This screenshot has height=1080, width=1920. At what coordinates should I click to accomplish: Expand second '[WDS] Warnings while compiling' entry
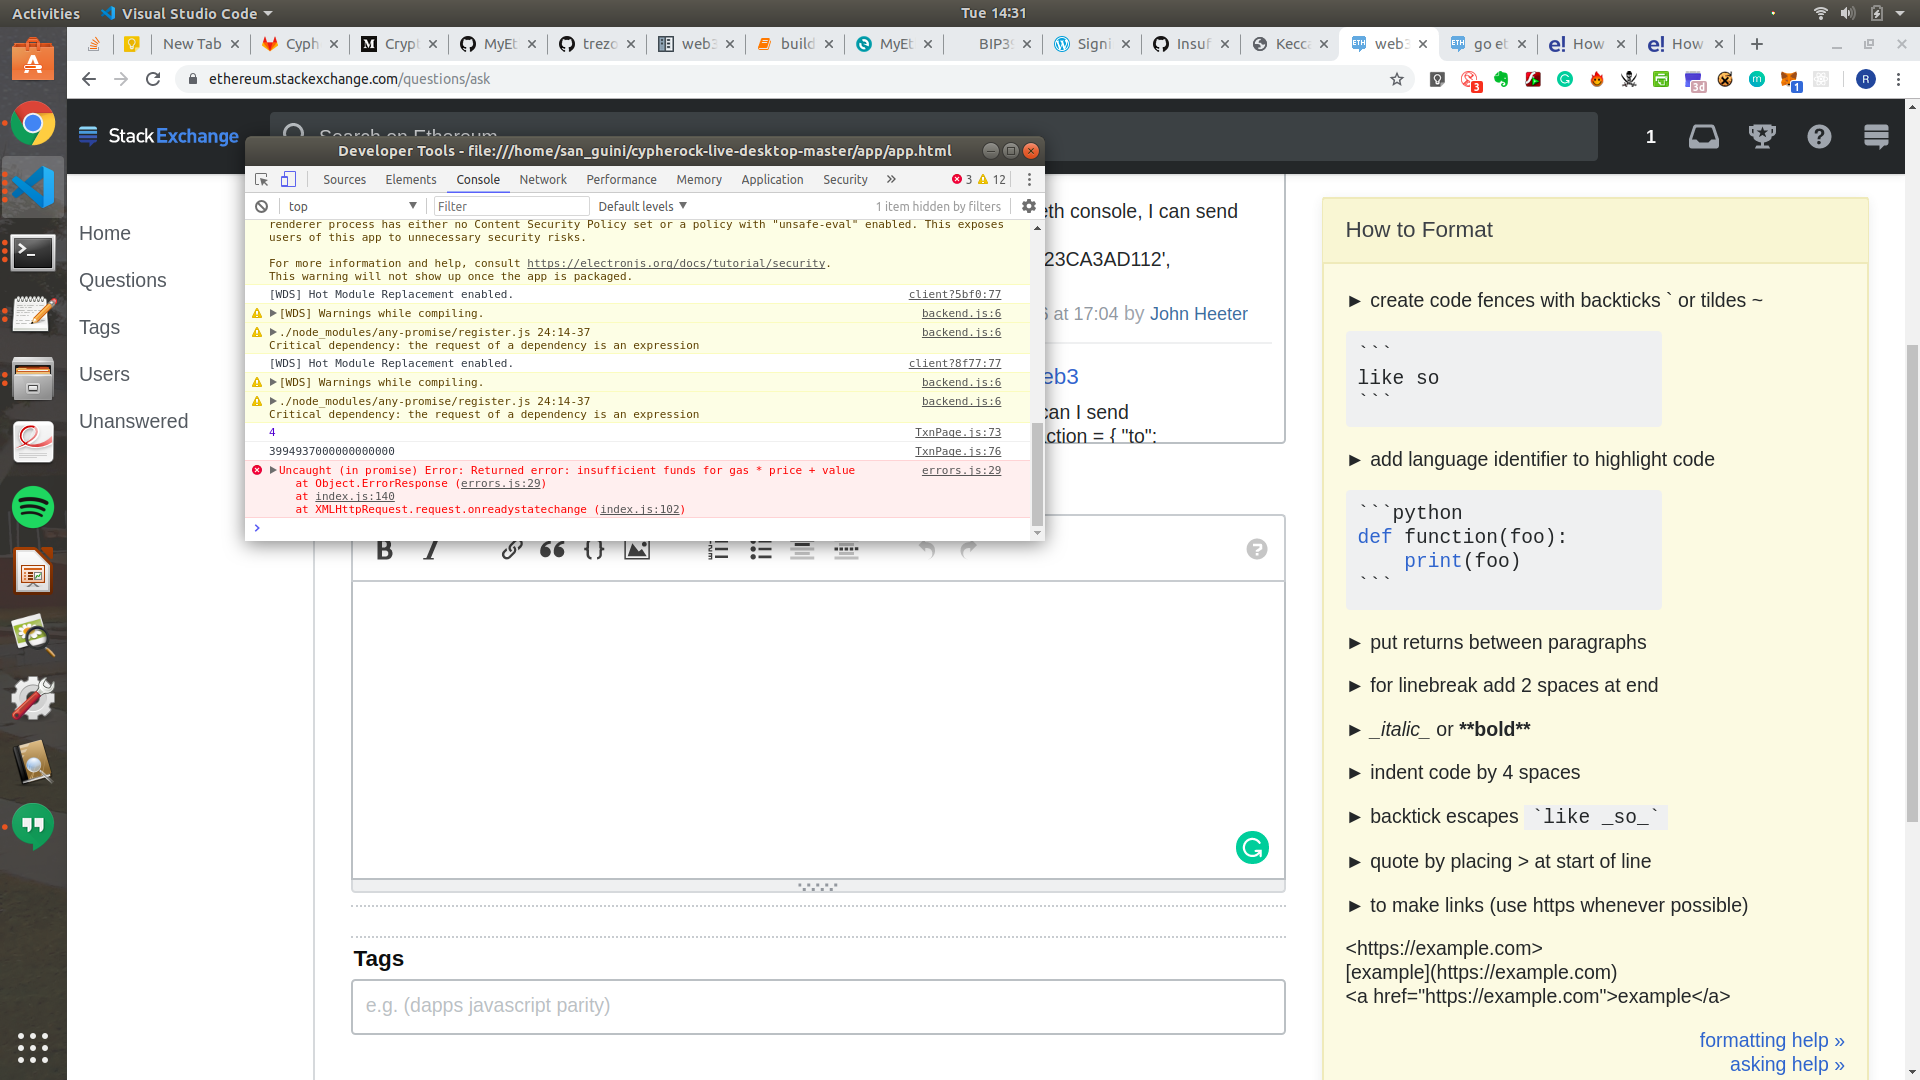click(x=273, y=382)
